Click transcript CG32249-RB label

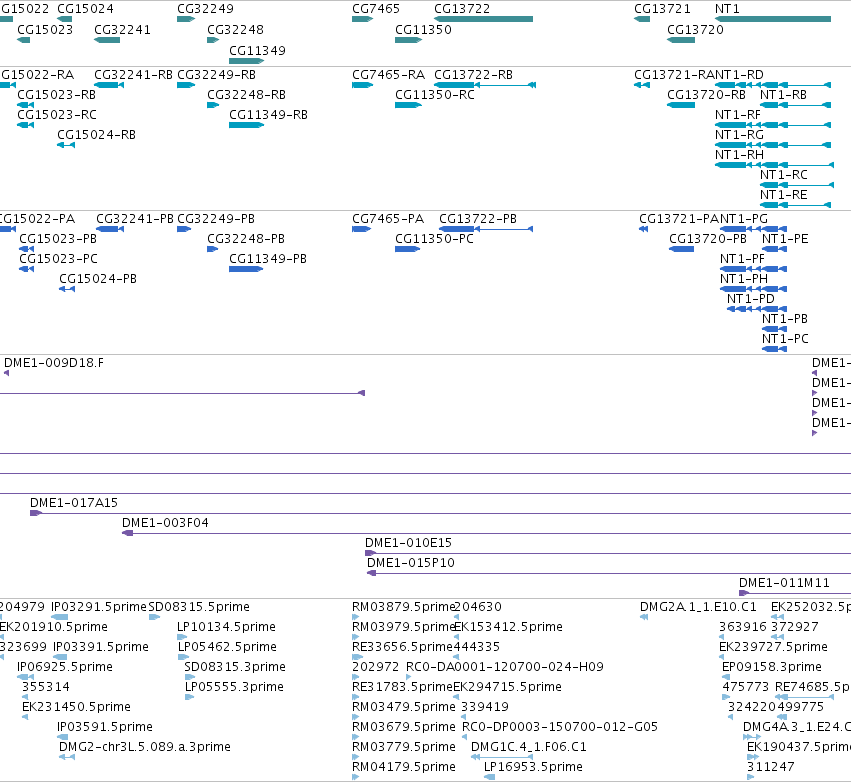coord(217,75)
